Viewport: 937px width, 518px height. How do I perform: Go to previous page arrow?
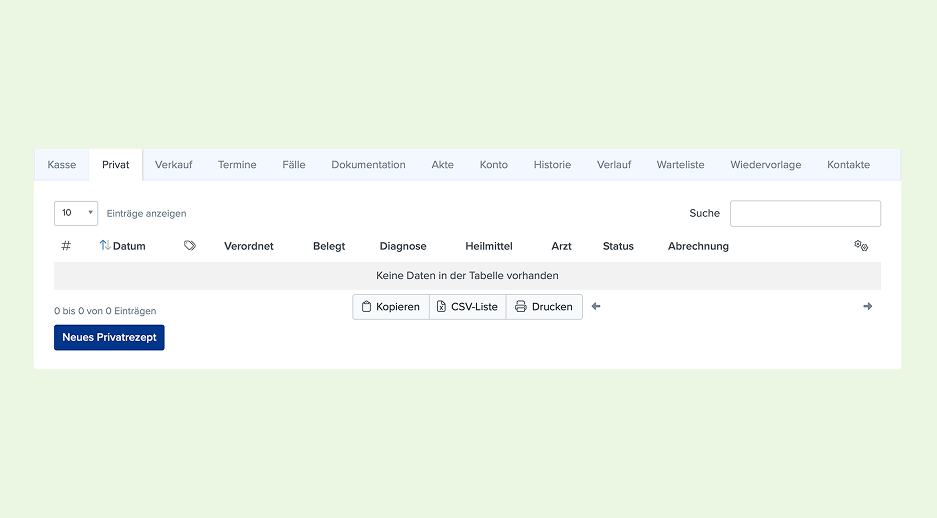(596, 306)
